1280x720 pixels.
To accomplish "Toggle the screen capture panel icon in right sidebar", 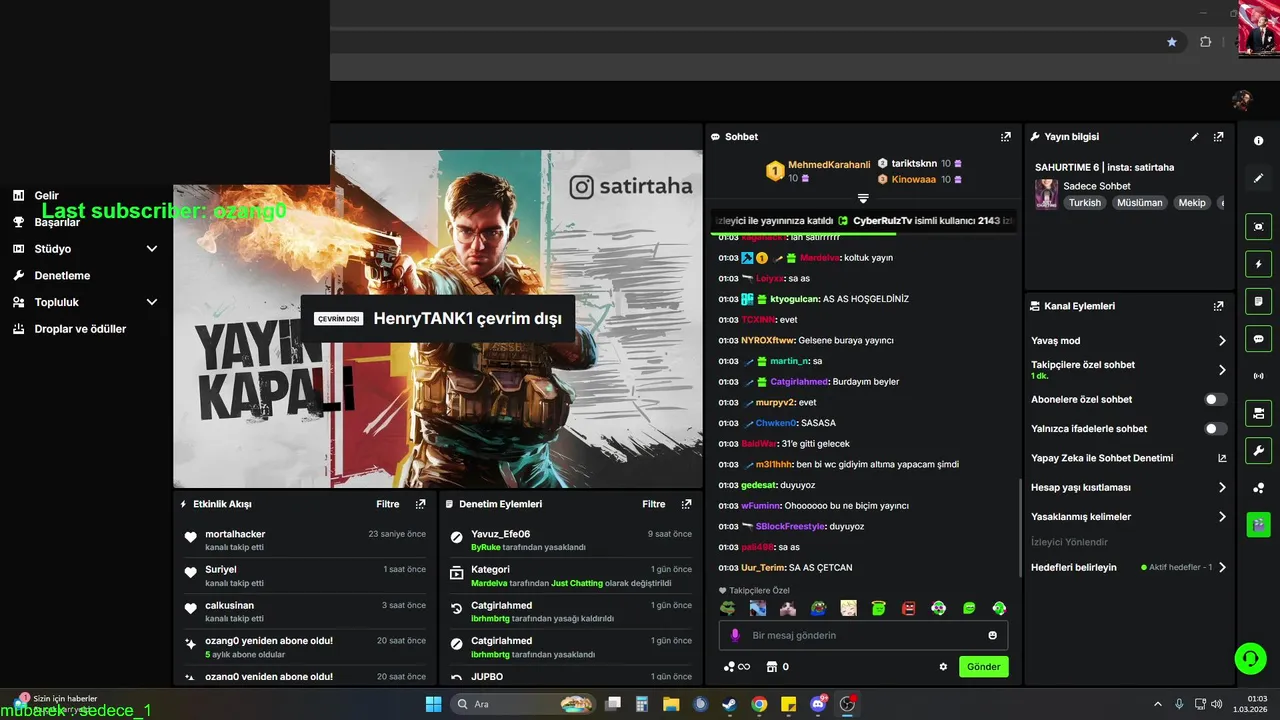I will pyautogui.click(x=1258, y=227).
